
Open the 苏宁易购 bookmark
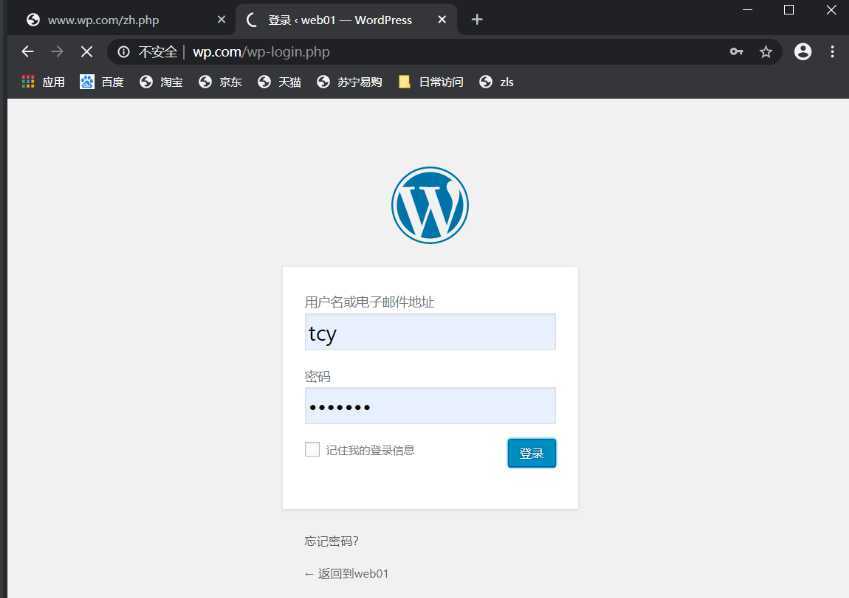[349, 82]
